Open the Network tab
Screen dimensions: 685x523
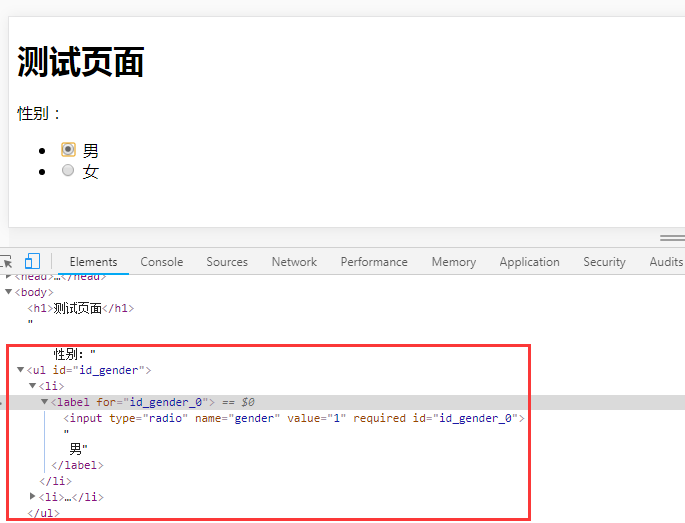point(294,262)
